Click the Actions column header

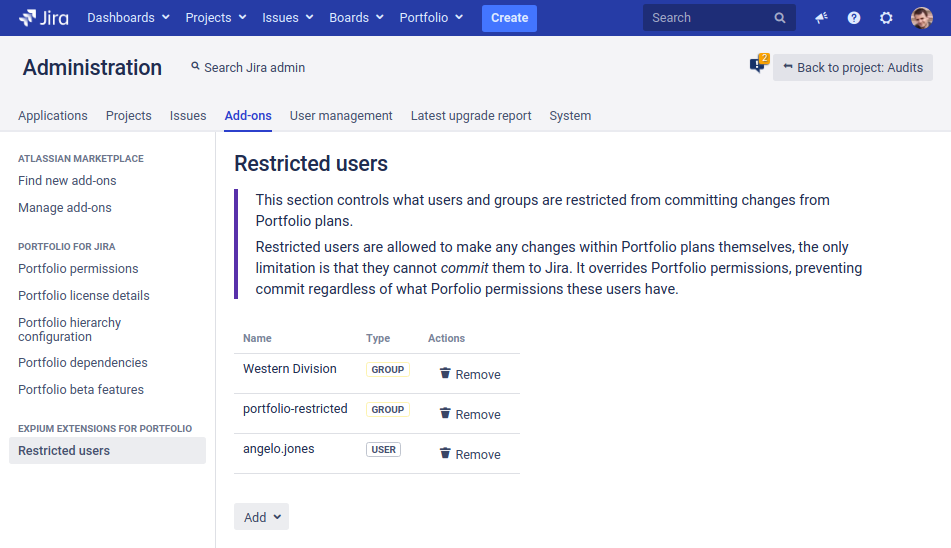(446, 338)
